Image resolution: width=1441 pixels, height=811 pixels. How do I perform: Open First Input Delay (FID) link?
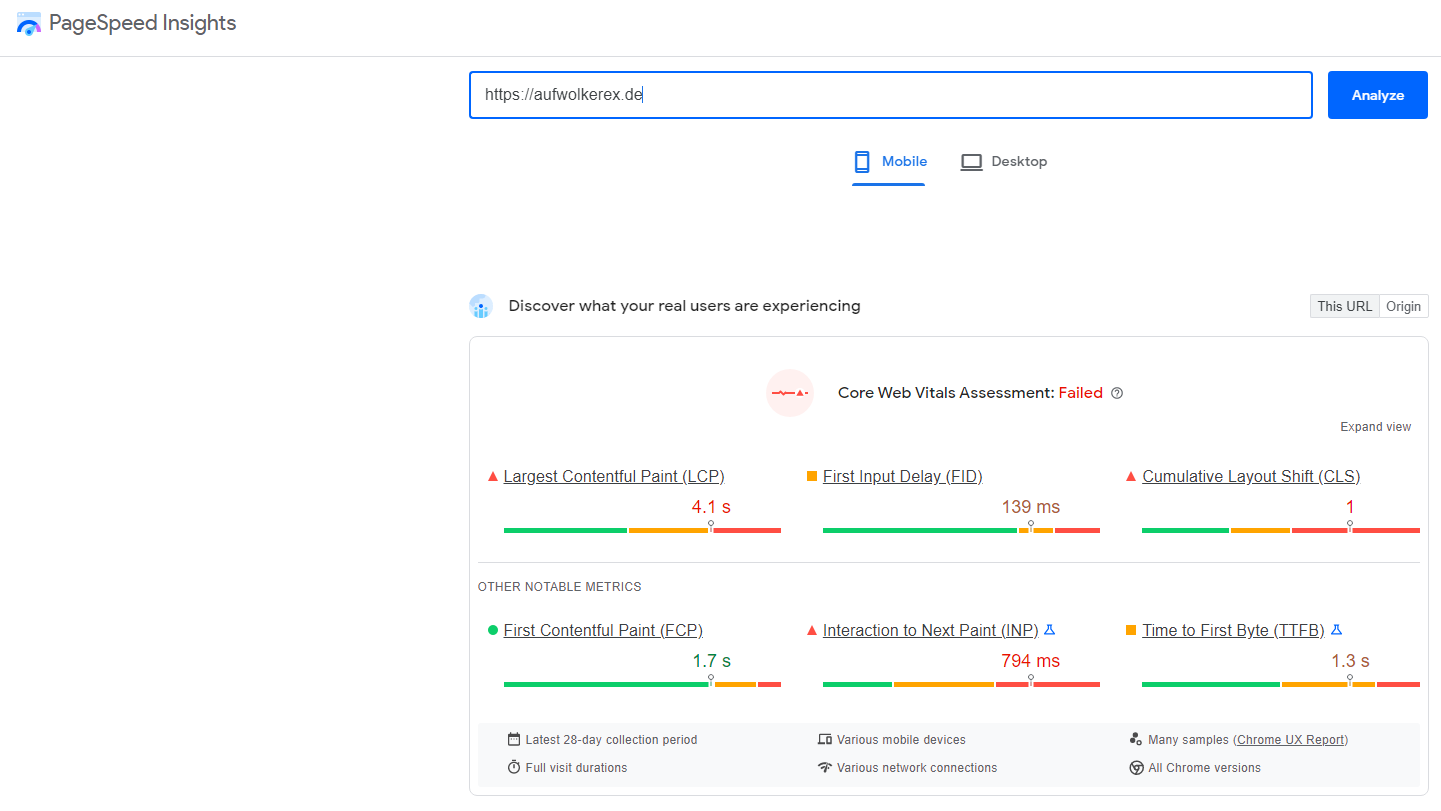click(902, 476)
